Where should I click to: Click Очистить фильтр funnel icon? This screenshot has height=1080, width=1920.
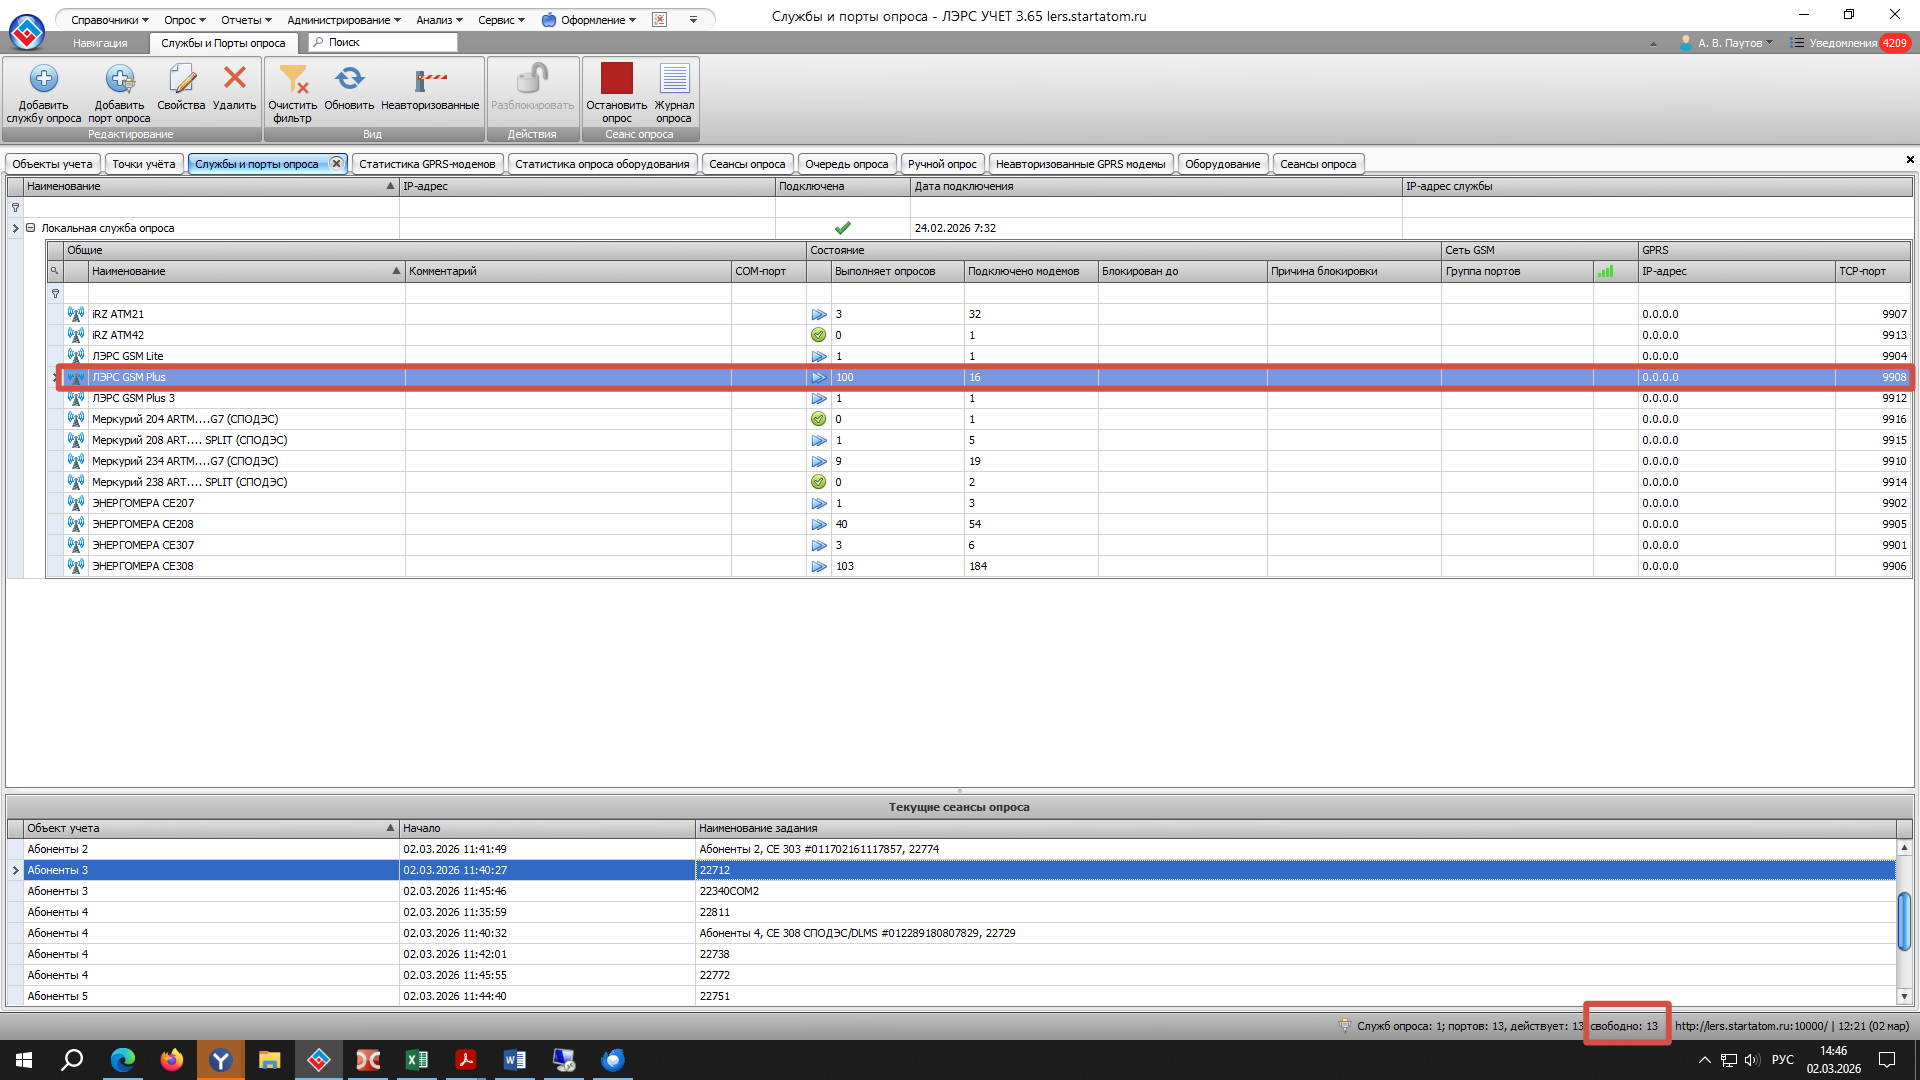point(293,79)
